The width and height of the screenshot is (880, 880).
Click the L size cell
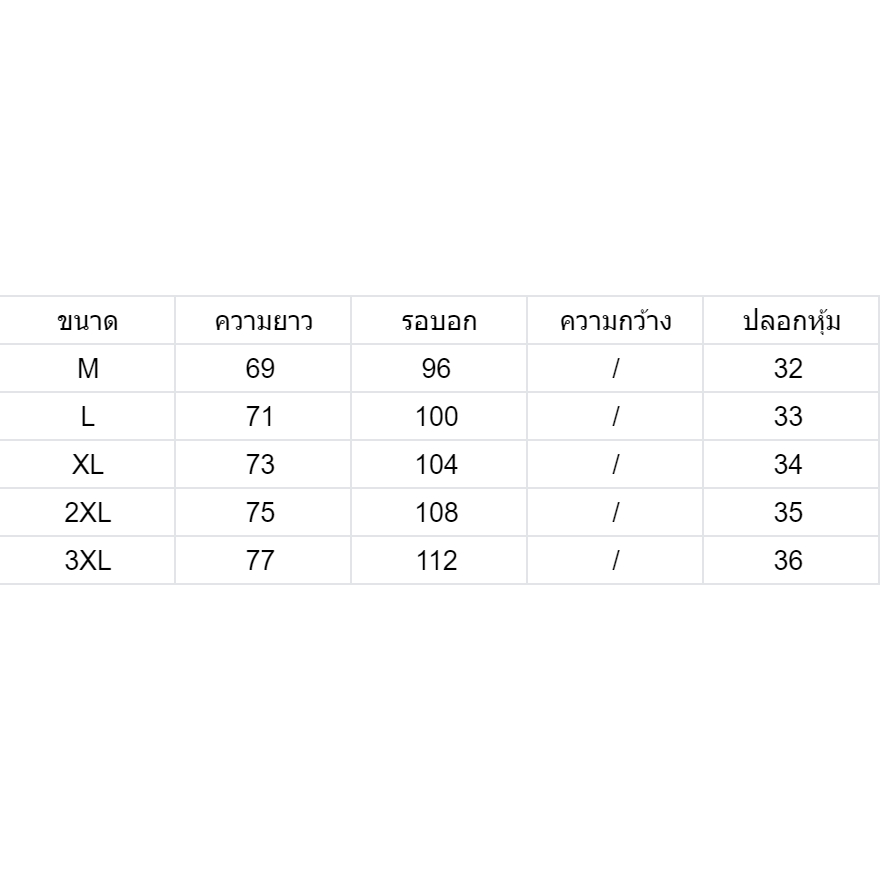[x=88, y=416]
